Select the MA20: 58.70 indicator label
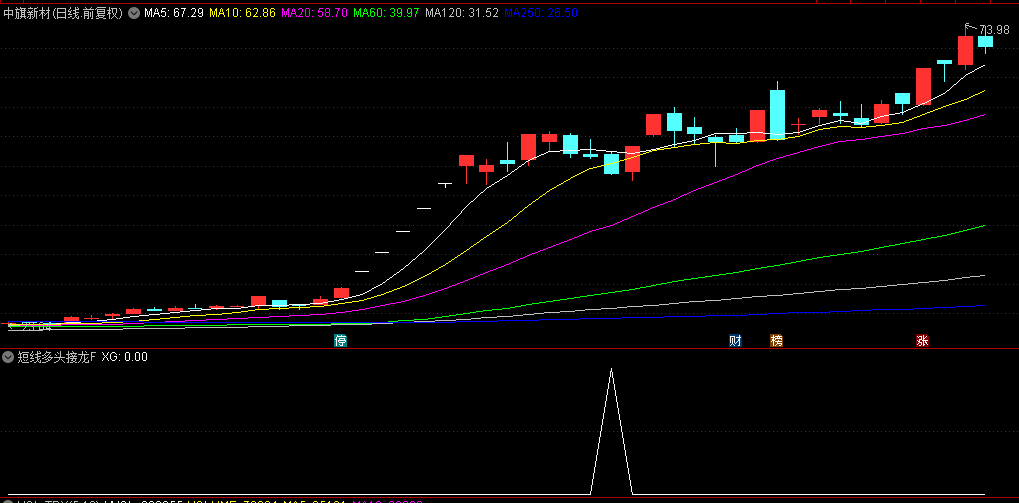The width and height of the screenshot is (1019, 503). pyautogui.click(x=315, y=13)
